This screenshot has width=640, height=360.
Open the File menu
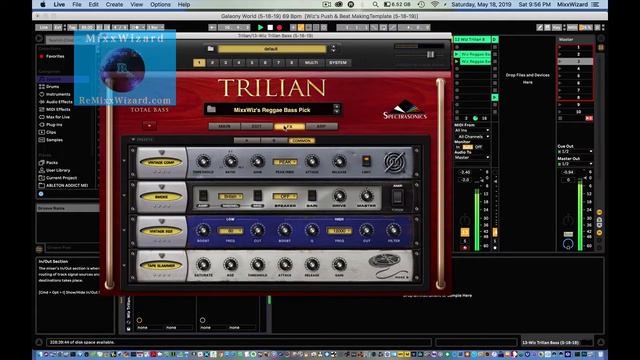coord(77,4)
